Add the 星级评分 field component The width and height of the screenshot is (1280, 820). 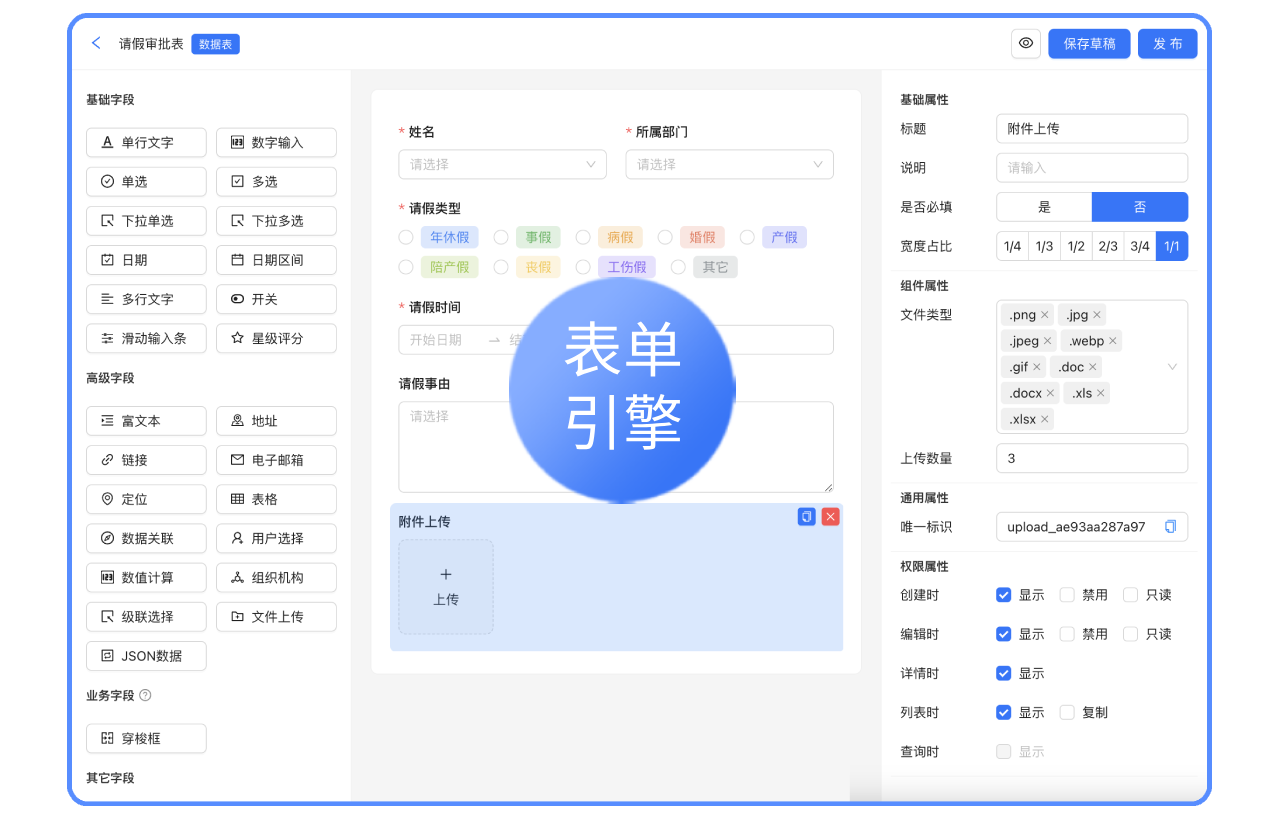[x=276, y=338]
